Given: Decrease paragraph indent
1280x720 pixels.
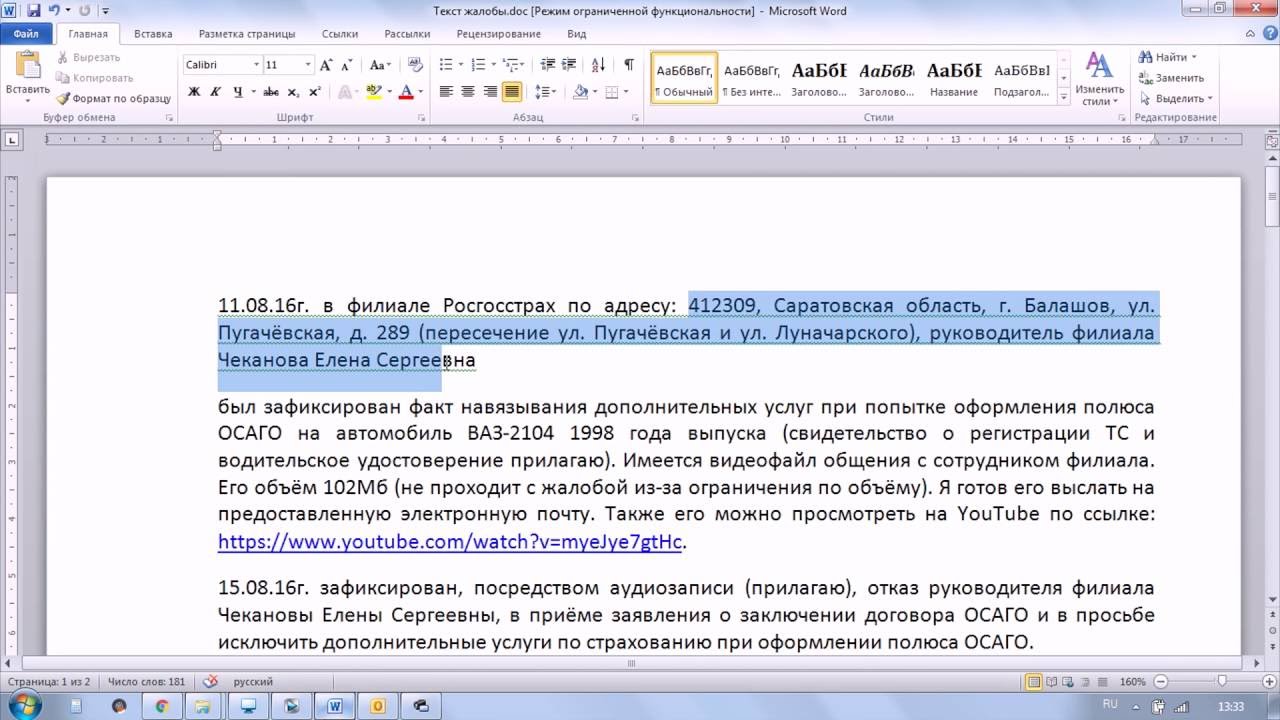Looking at the screenshot, I should pos(547,65).
